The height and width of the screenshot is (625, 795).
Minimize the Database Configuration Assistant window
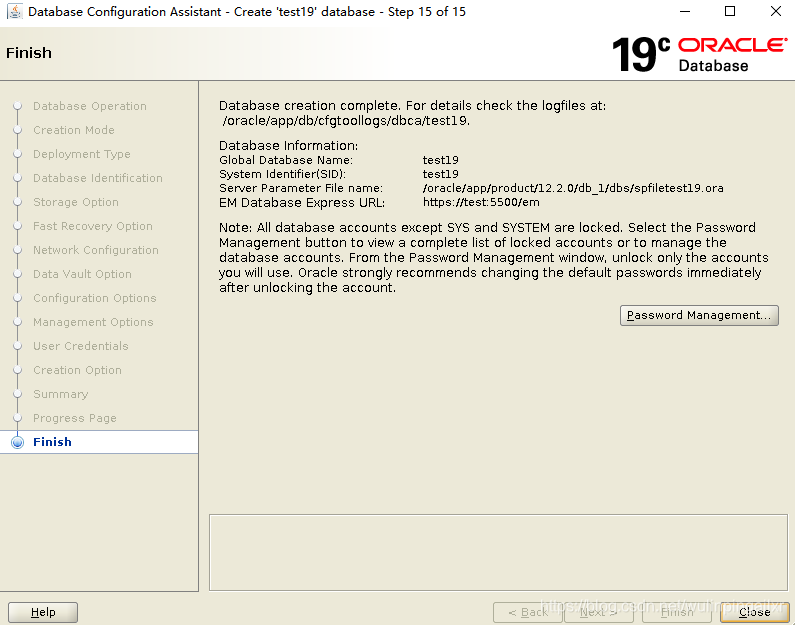pos(685,11)
